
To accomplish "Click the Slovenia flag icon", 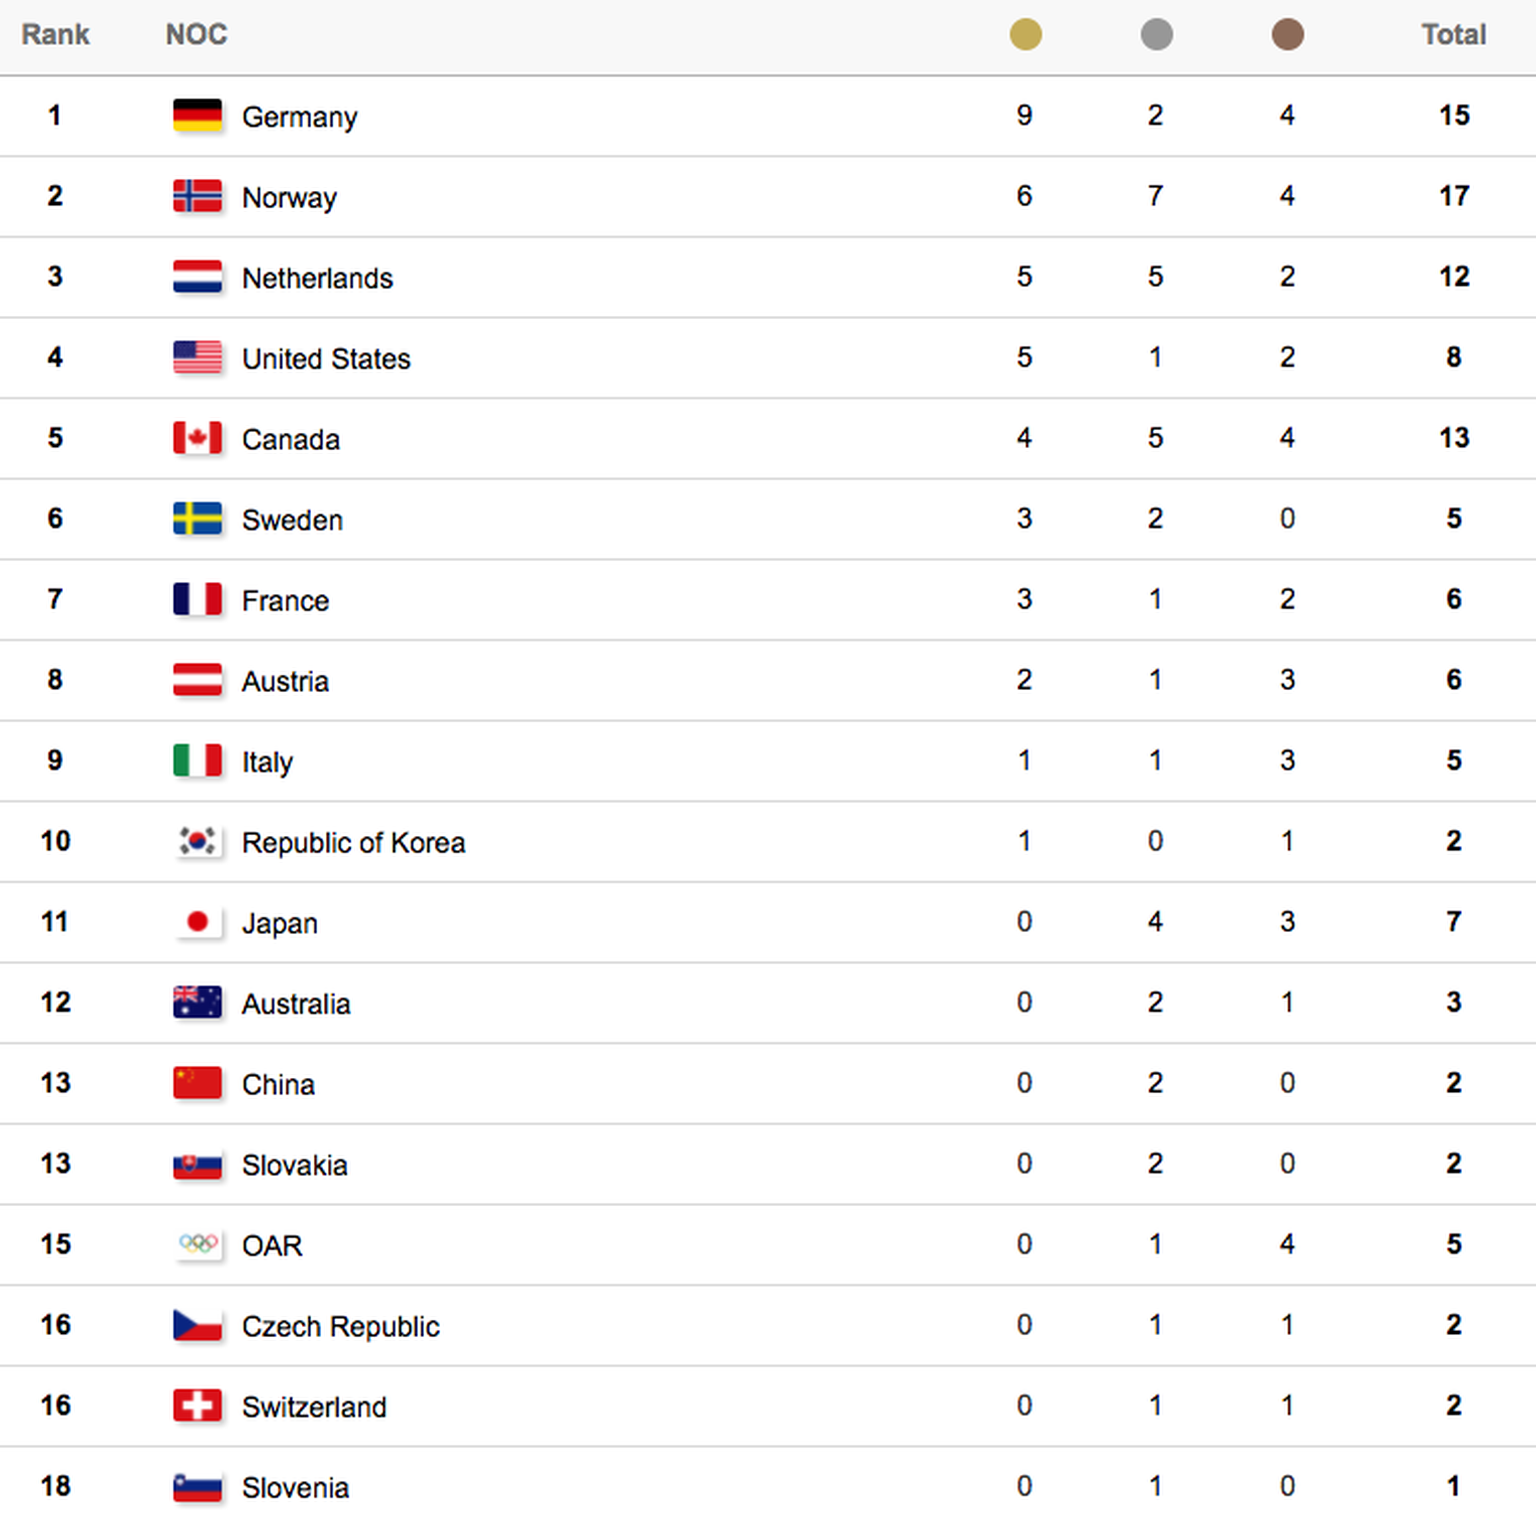I will [x=197, y=1486].
